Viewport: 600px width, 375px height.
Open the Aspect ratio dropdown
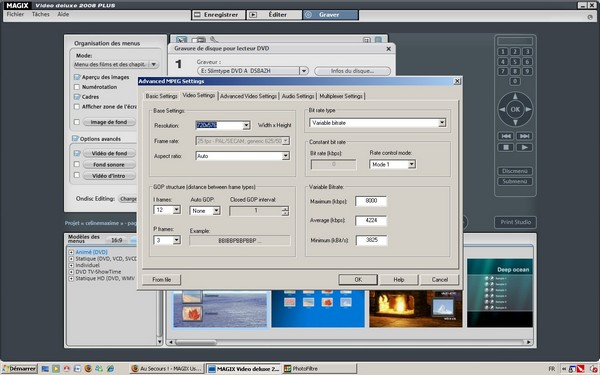(x=285, y=156)
